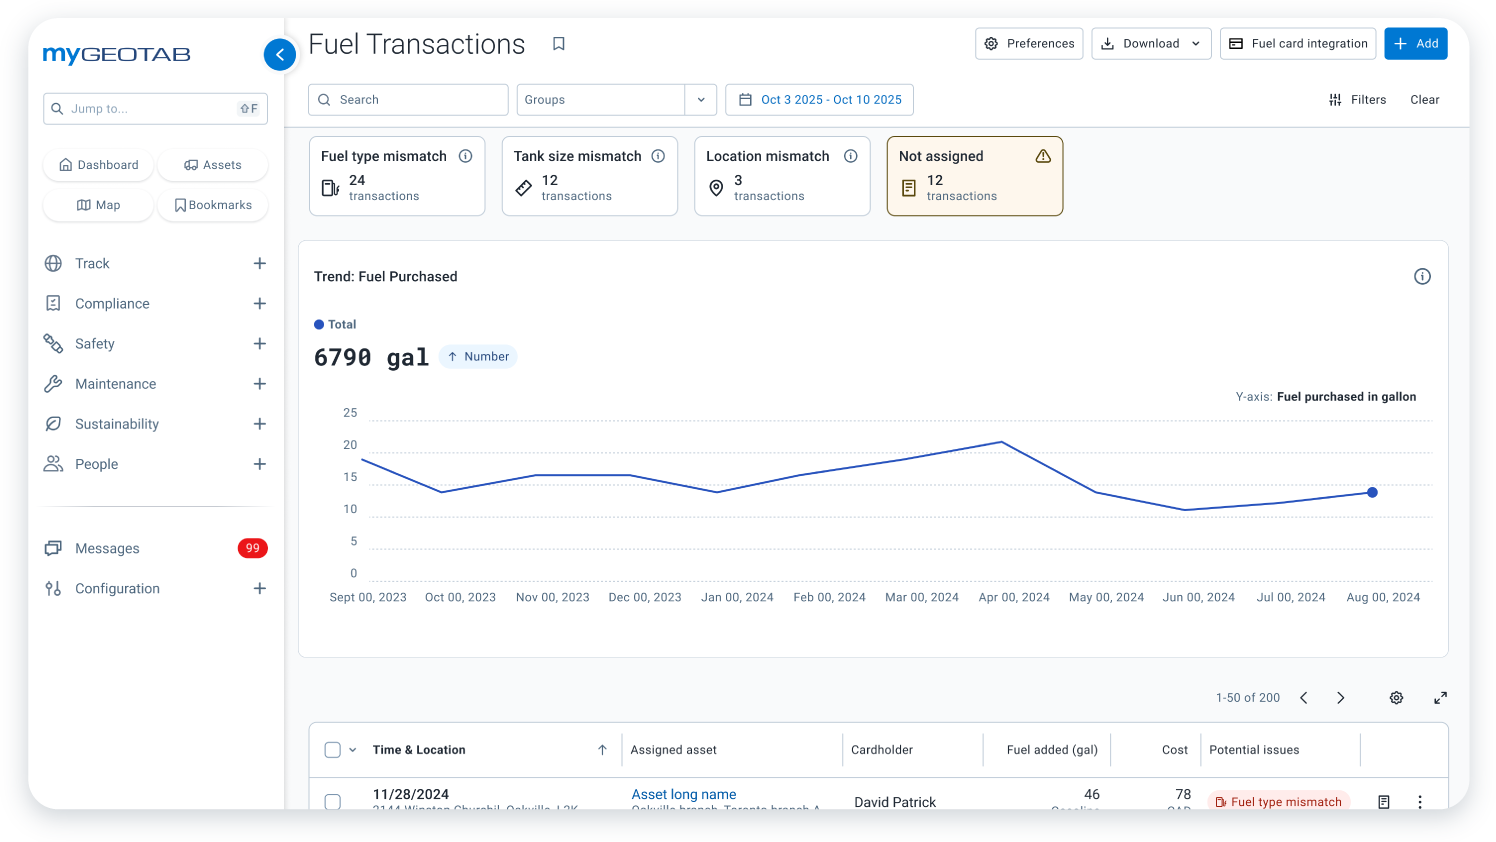The height and width of the screenshot is (842, 1496).
Task: Show info for Fuel type mismatch
Action: pyautogui.click(x=466, y=156)
